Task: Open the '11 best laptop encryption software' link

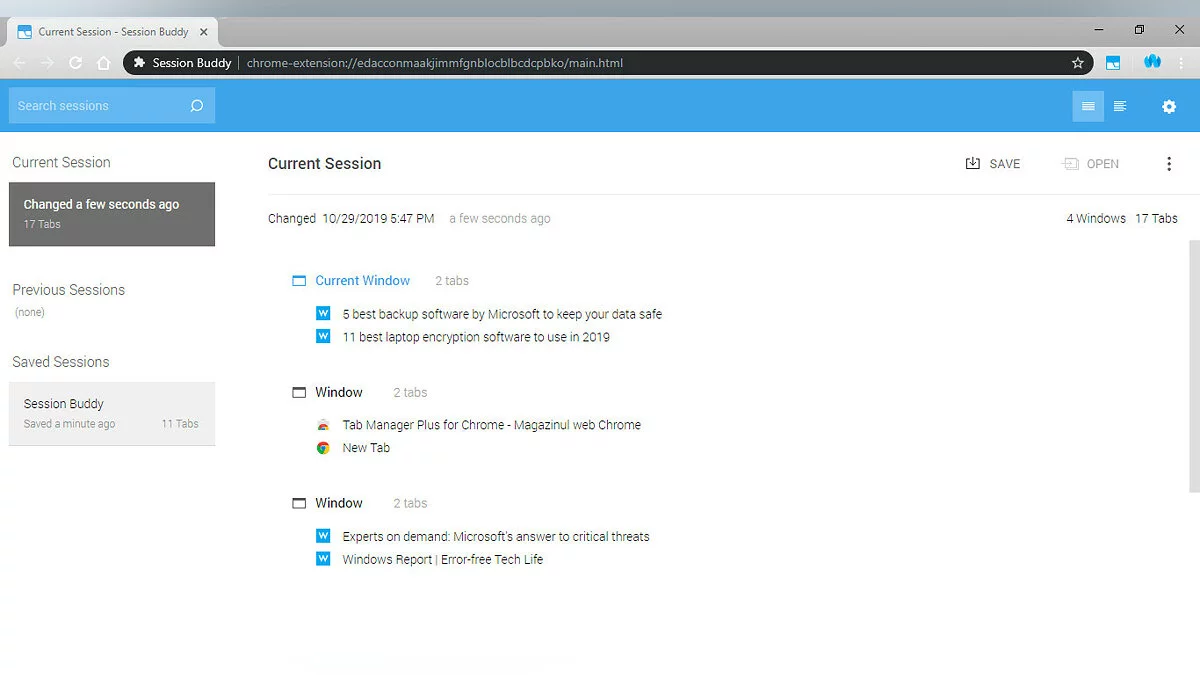Action: point(475,337)
